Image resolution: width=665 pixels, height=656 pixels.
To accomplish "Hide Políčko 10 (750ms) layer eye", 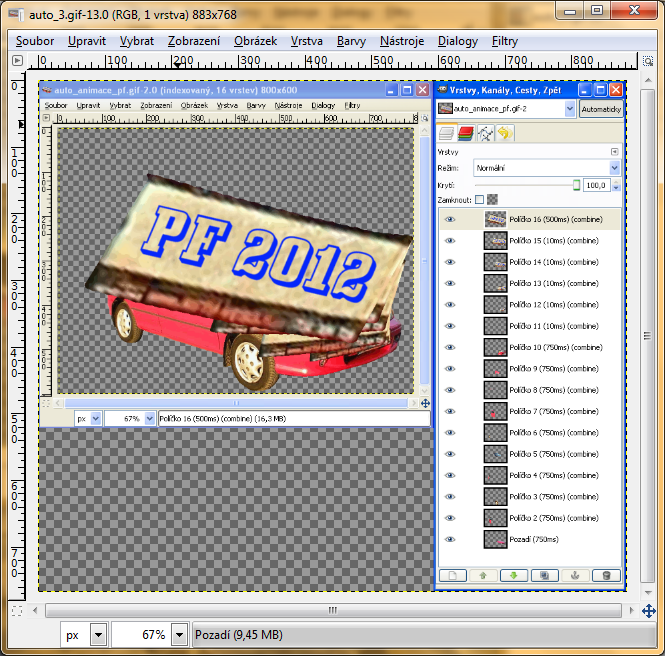I will coord(450,347).
